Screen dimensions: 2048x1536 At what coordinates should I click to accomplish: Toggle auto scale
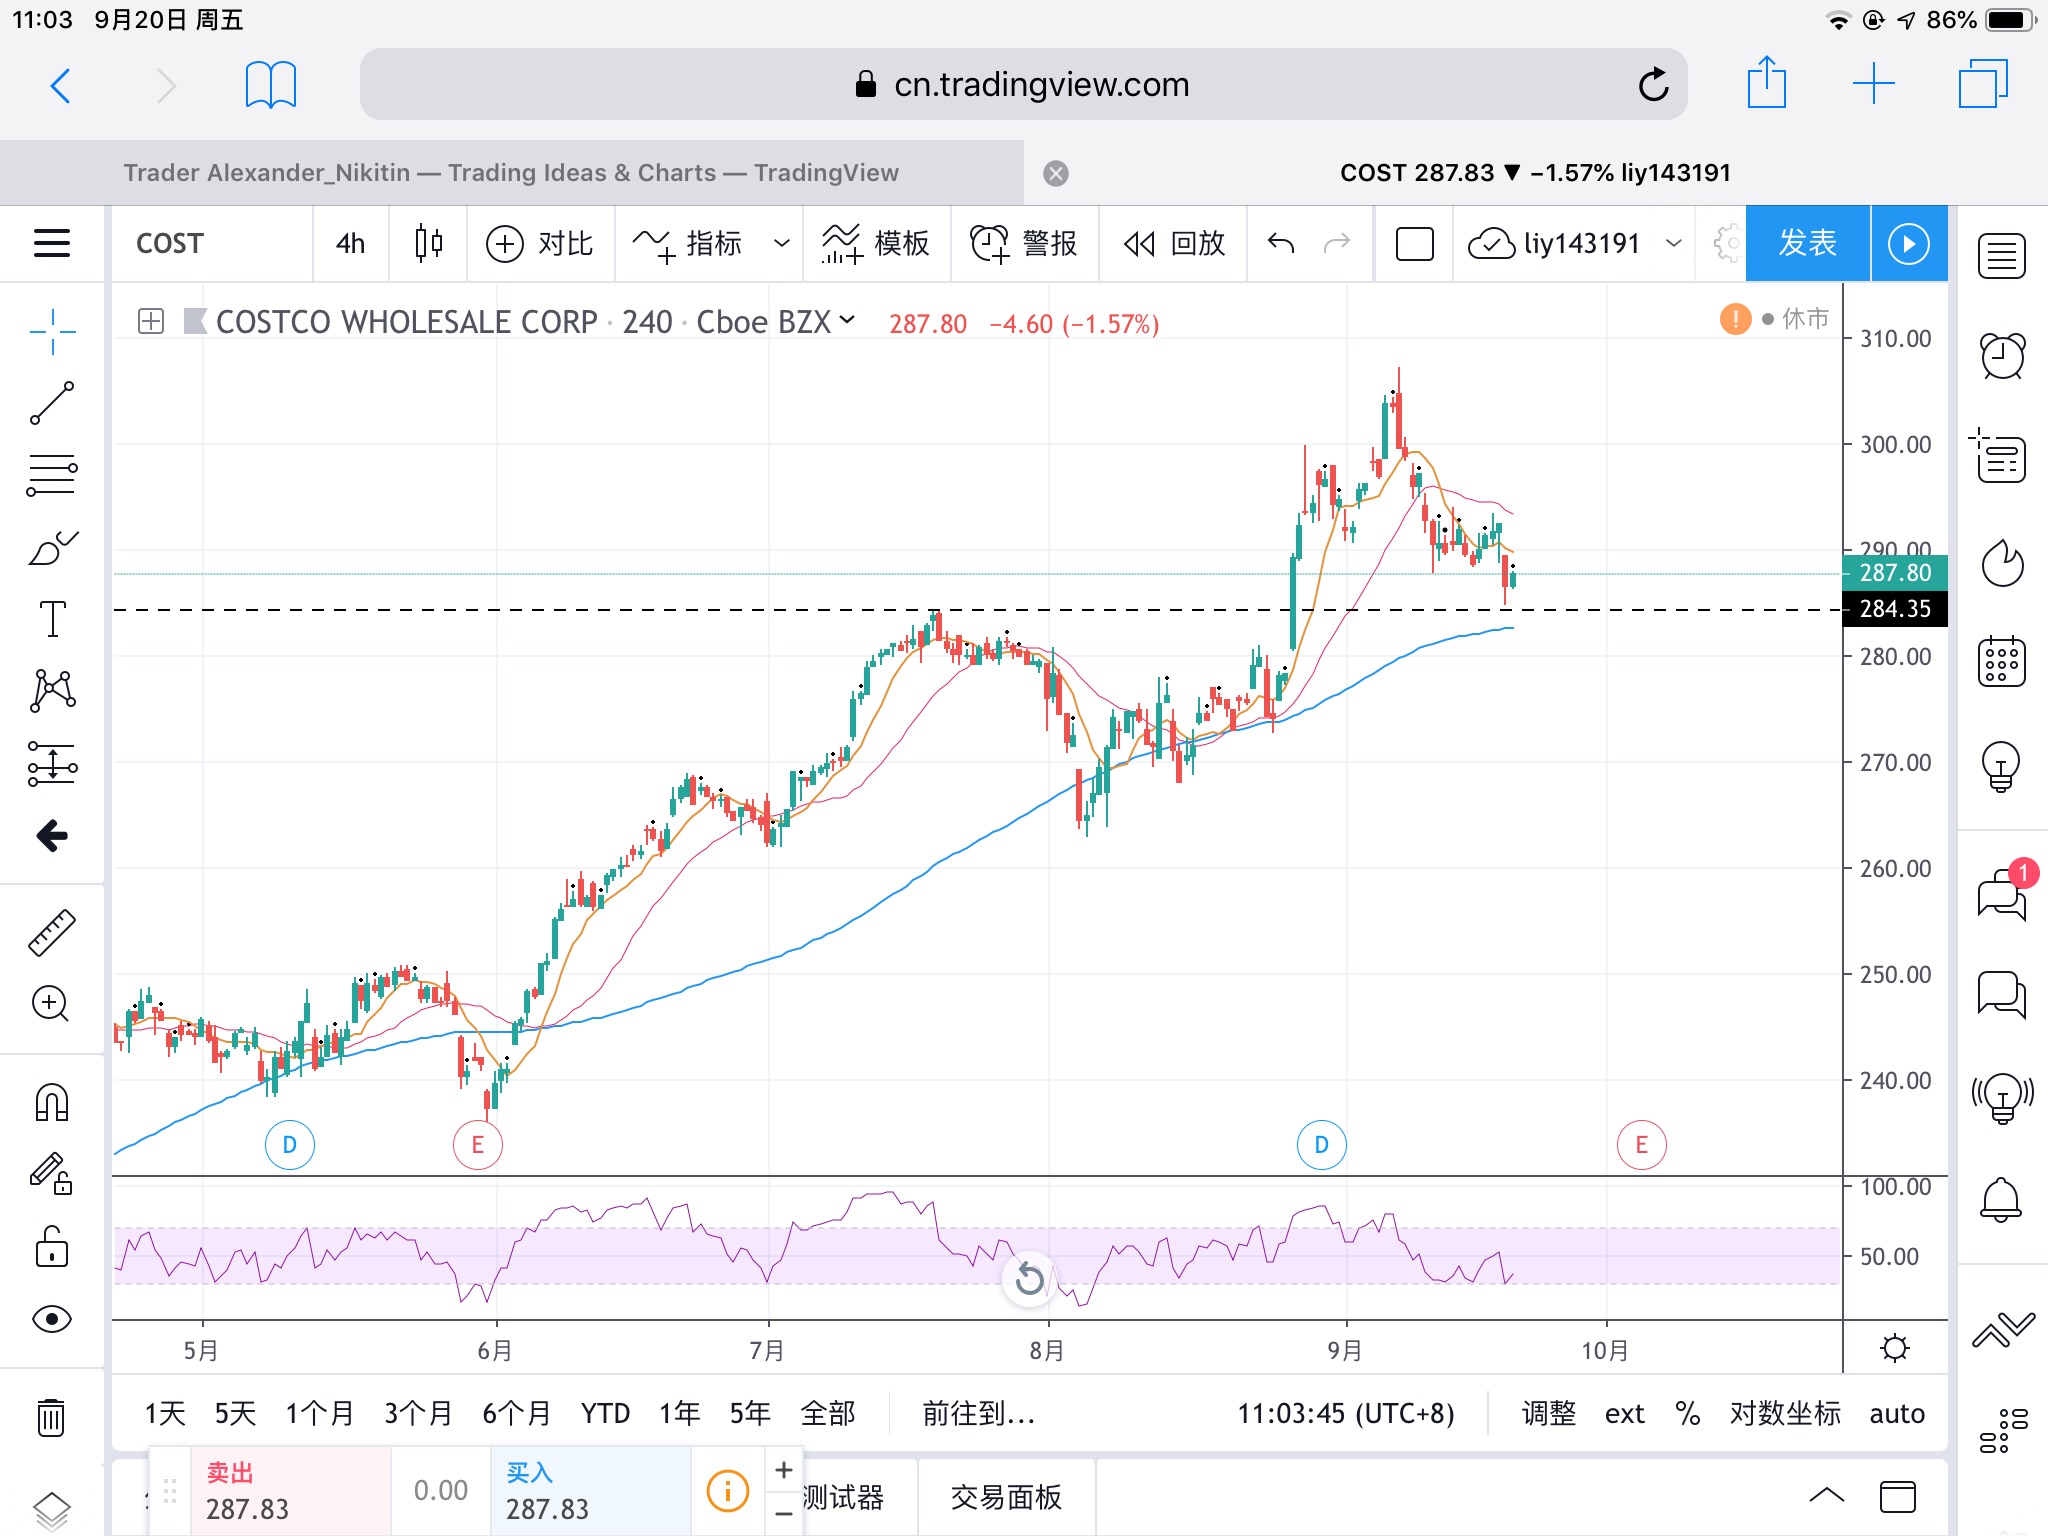point(1897,1413)
